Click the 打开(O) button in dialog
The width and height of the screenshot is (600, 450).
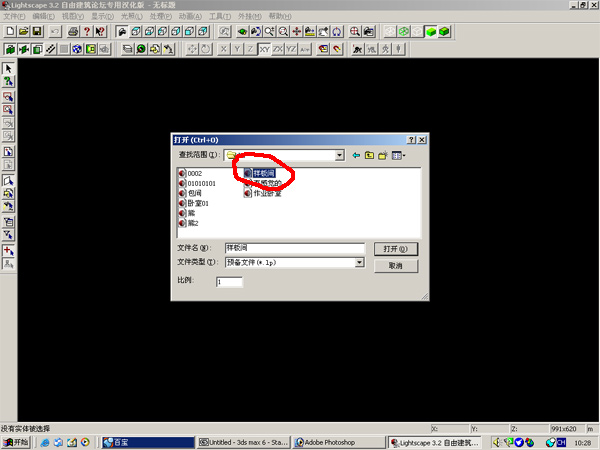pyautogui.click(x=396, y=249)
